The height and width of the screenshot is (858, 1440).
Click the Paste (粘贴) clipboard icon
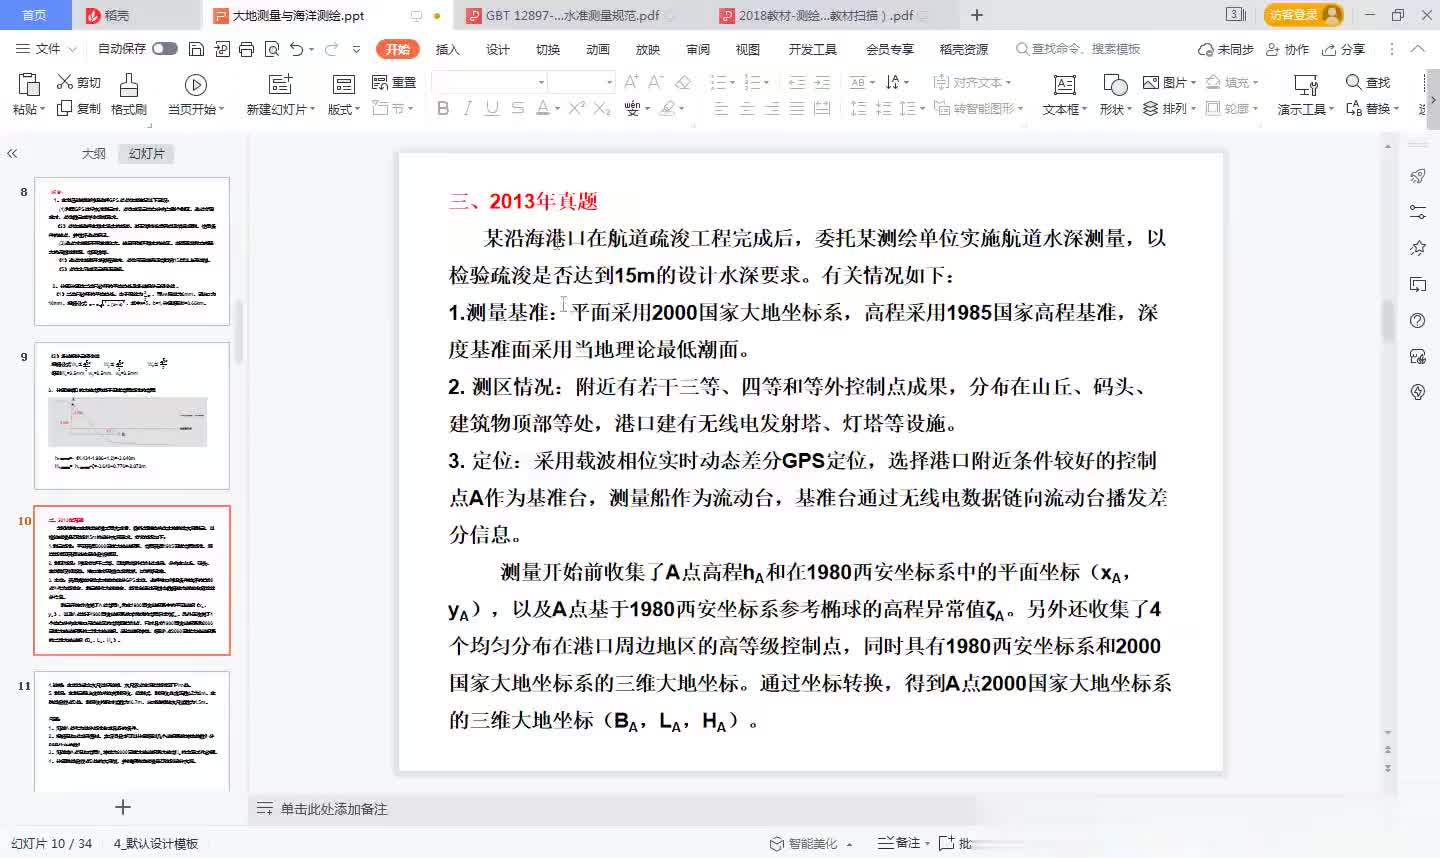pos(28,85)
